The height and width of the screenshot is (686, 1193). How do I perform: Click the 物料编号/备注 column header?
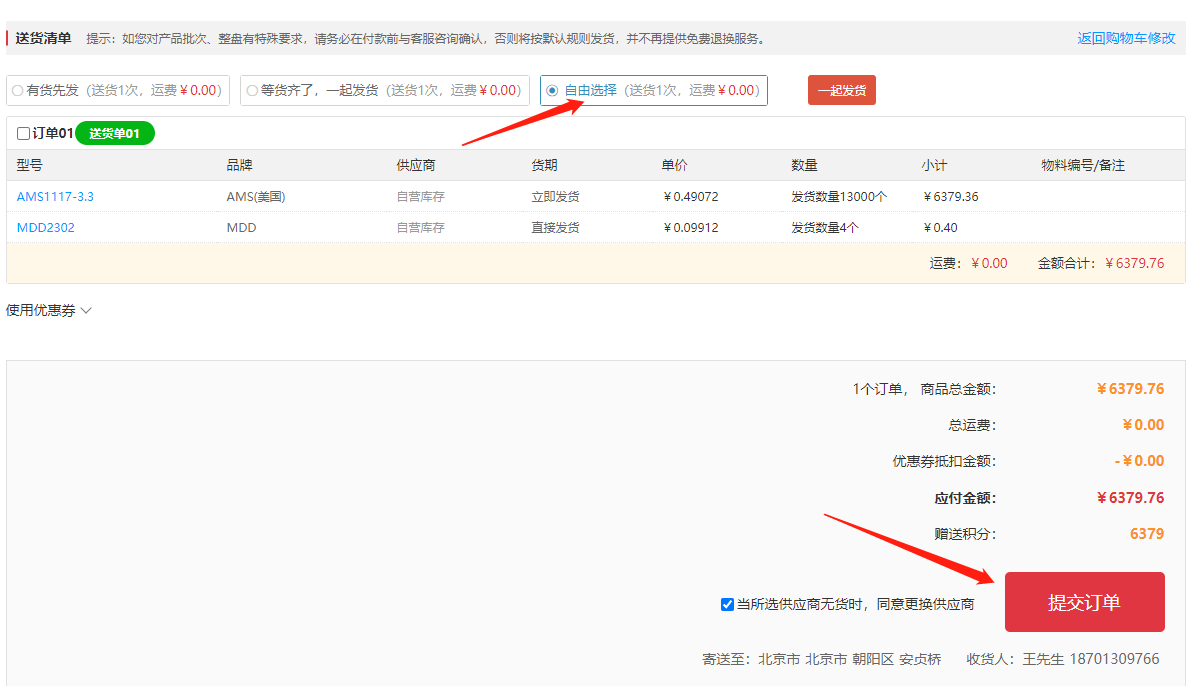point(1082,165)
